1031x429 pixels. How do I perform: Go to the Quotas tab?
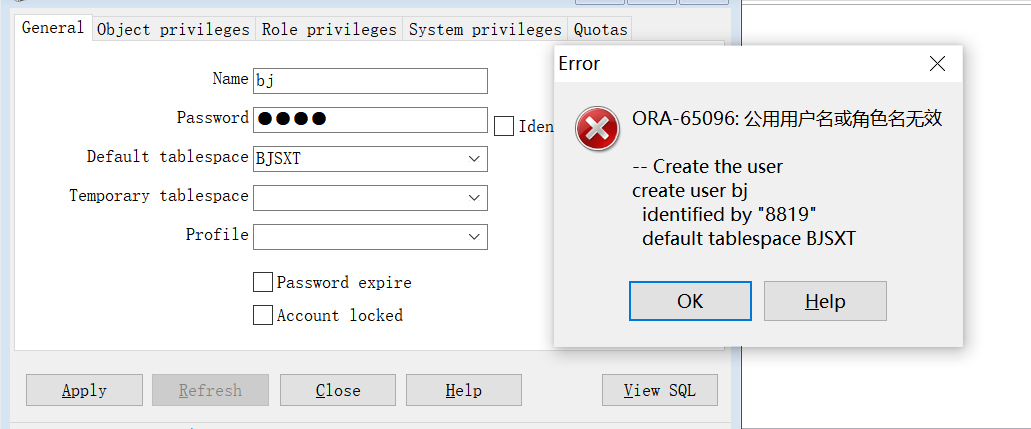click(600, 30)
